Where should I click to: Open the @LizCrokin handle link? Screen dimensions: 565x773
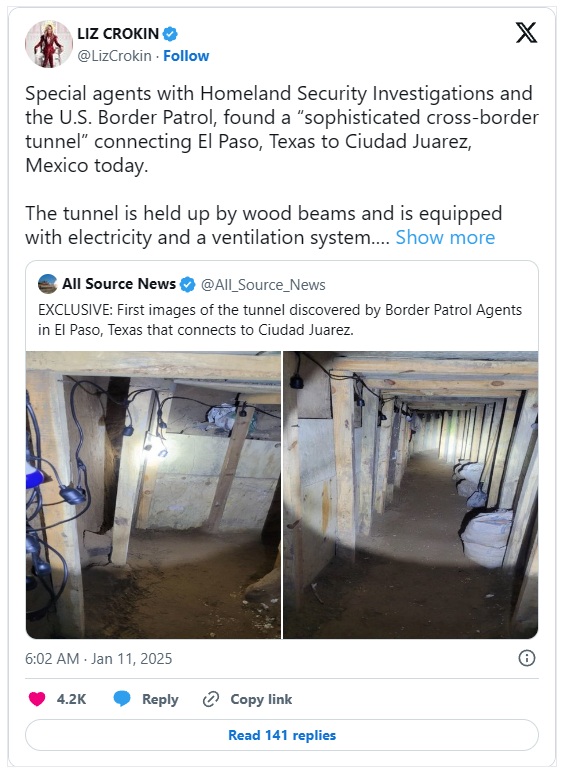[x=114, y=56]
